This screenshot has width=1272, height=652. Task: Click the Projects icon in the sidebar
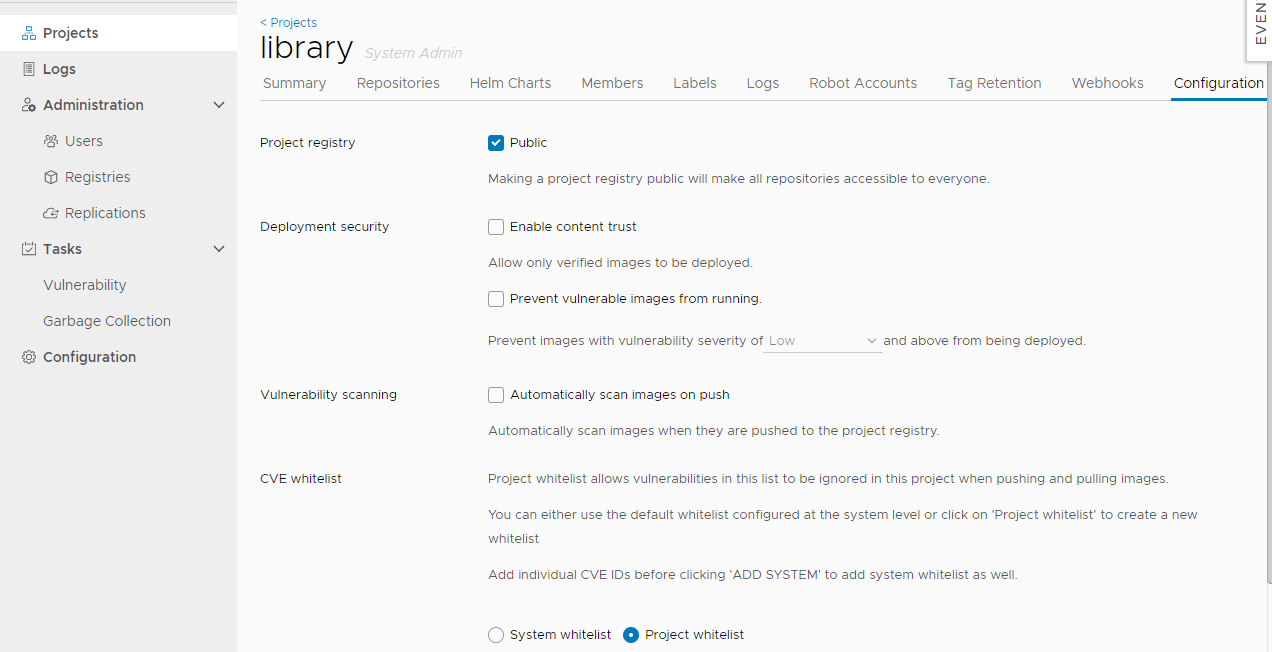pyautogui.click(x=28, y=32)
